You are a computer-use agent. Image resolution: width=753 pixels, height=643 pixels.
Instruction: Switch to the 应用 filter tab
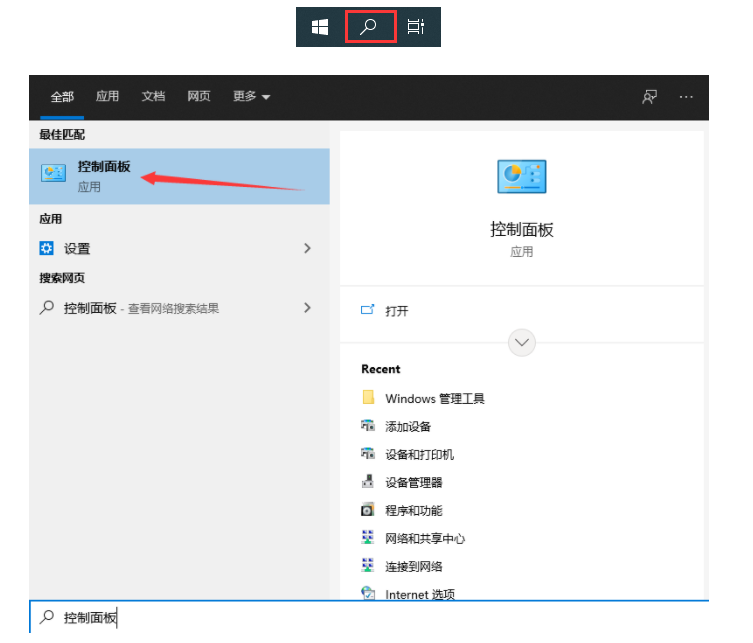107,97
